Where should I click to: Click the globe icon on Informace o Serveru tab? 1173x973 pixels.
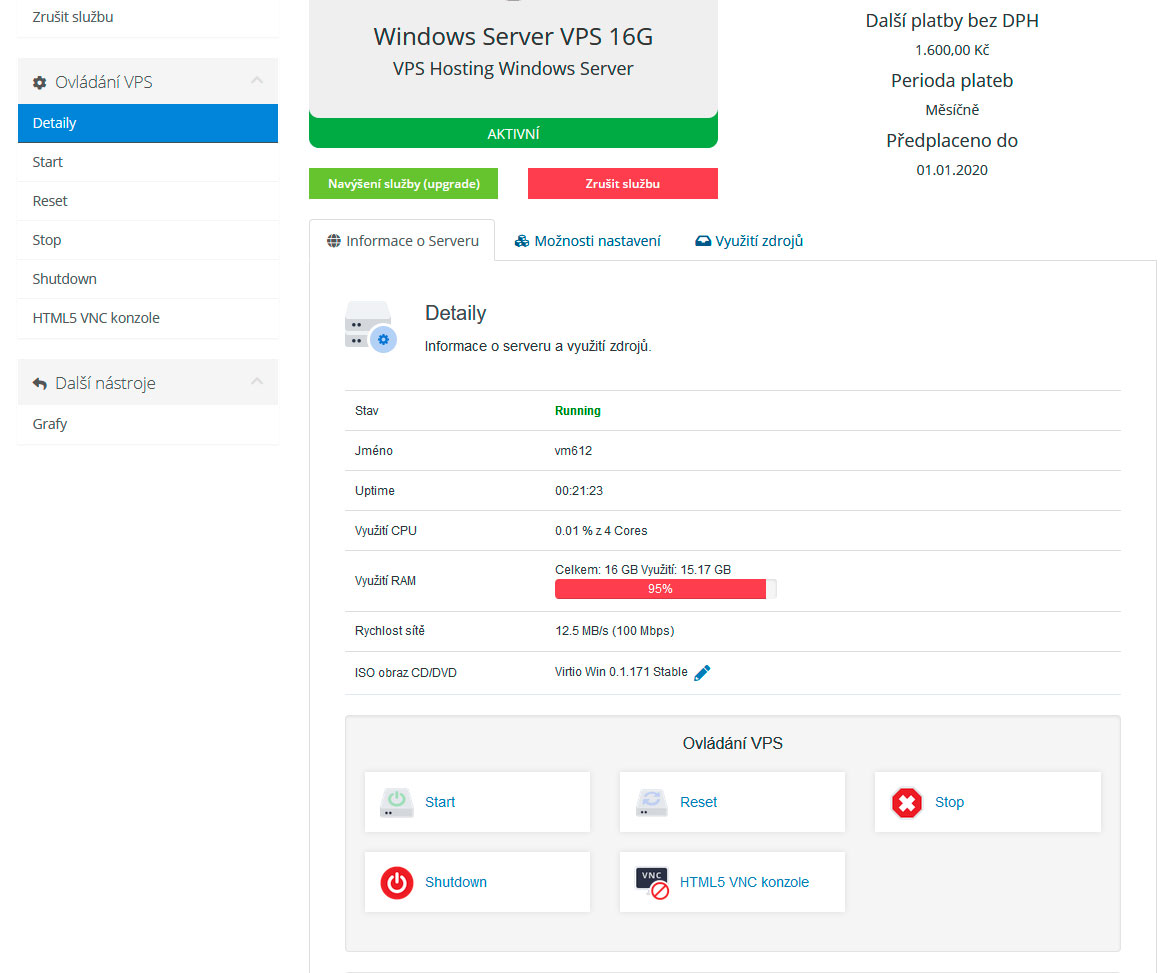pos(331,240)
